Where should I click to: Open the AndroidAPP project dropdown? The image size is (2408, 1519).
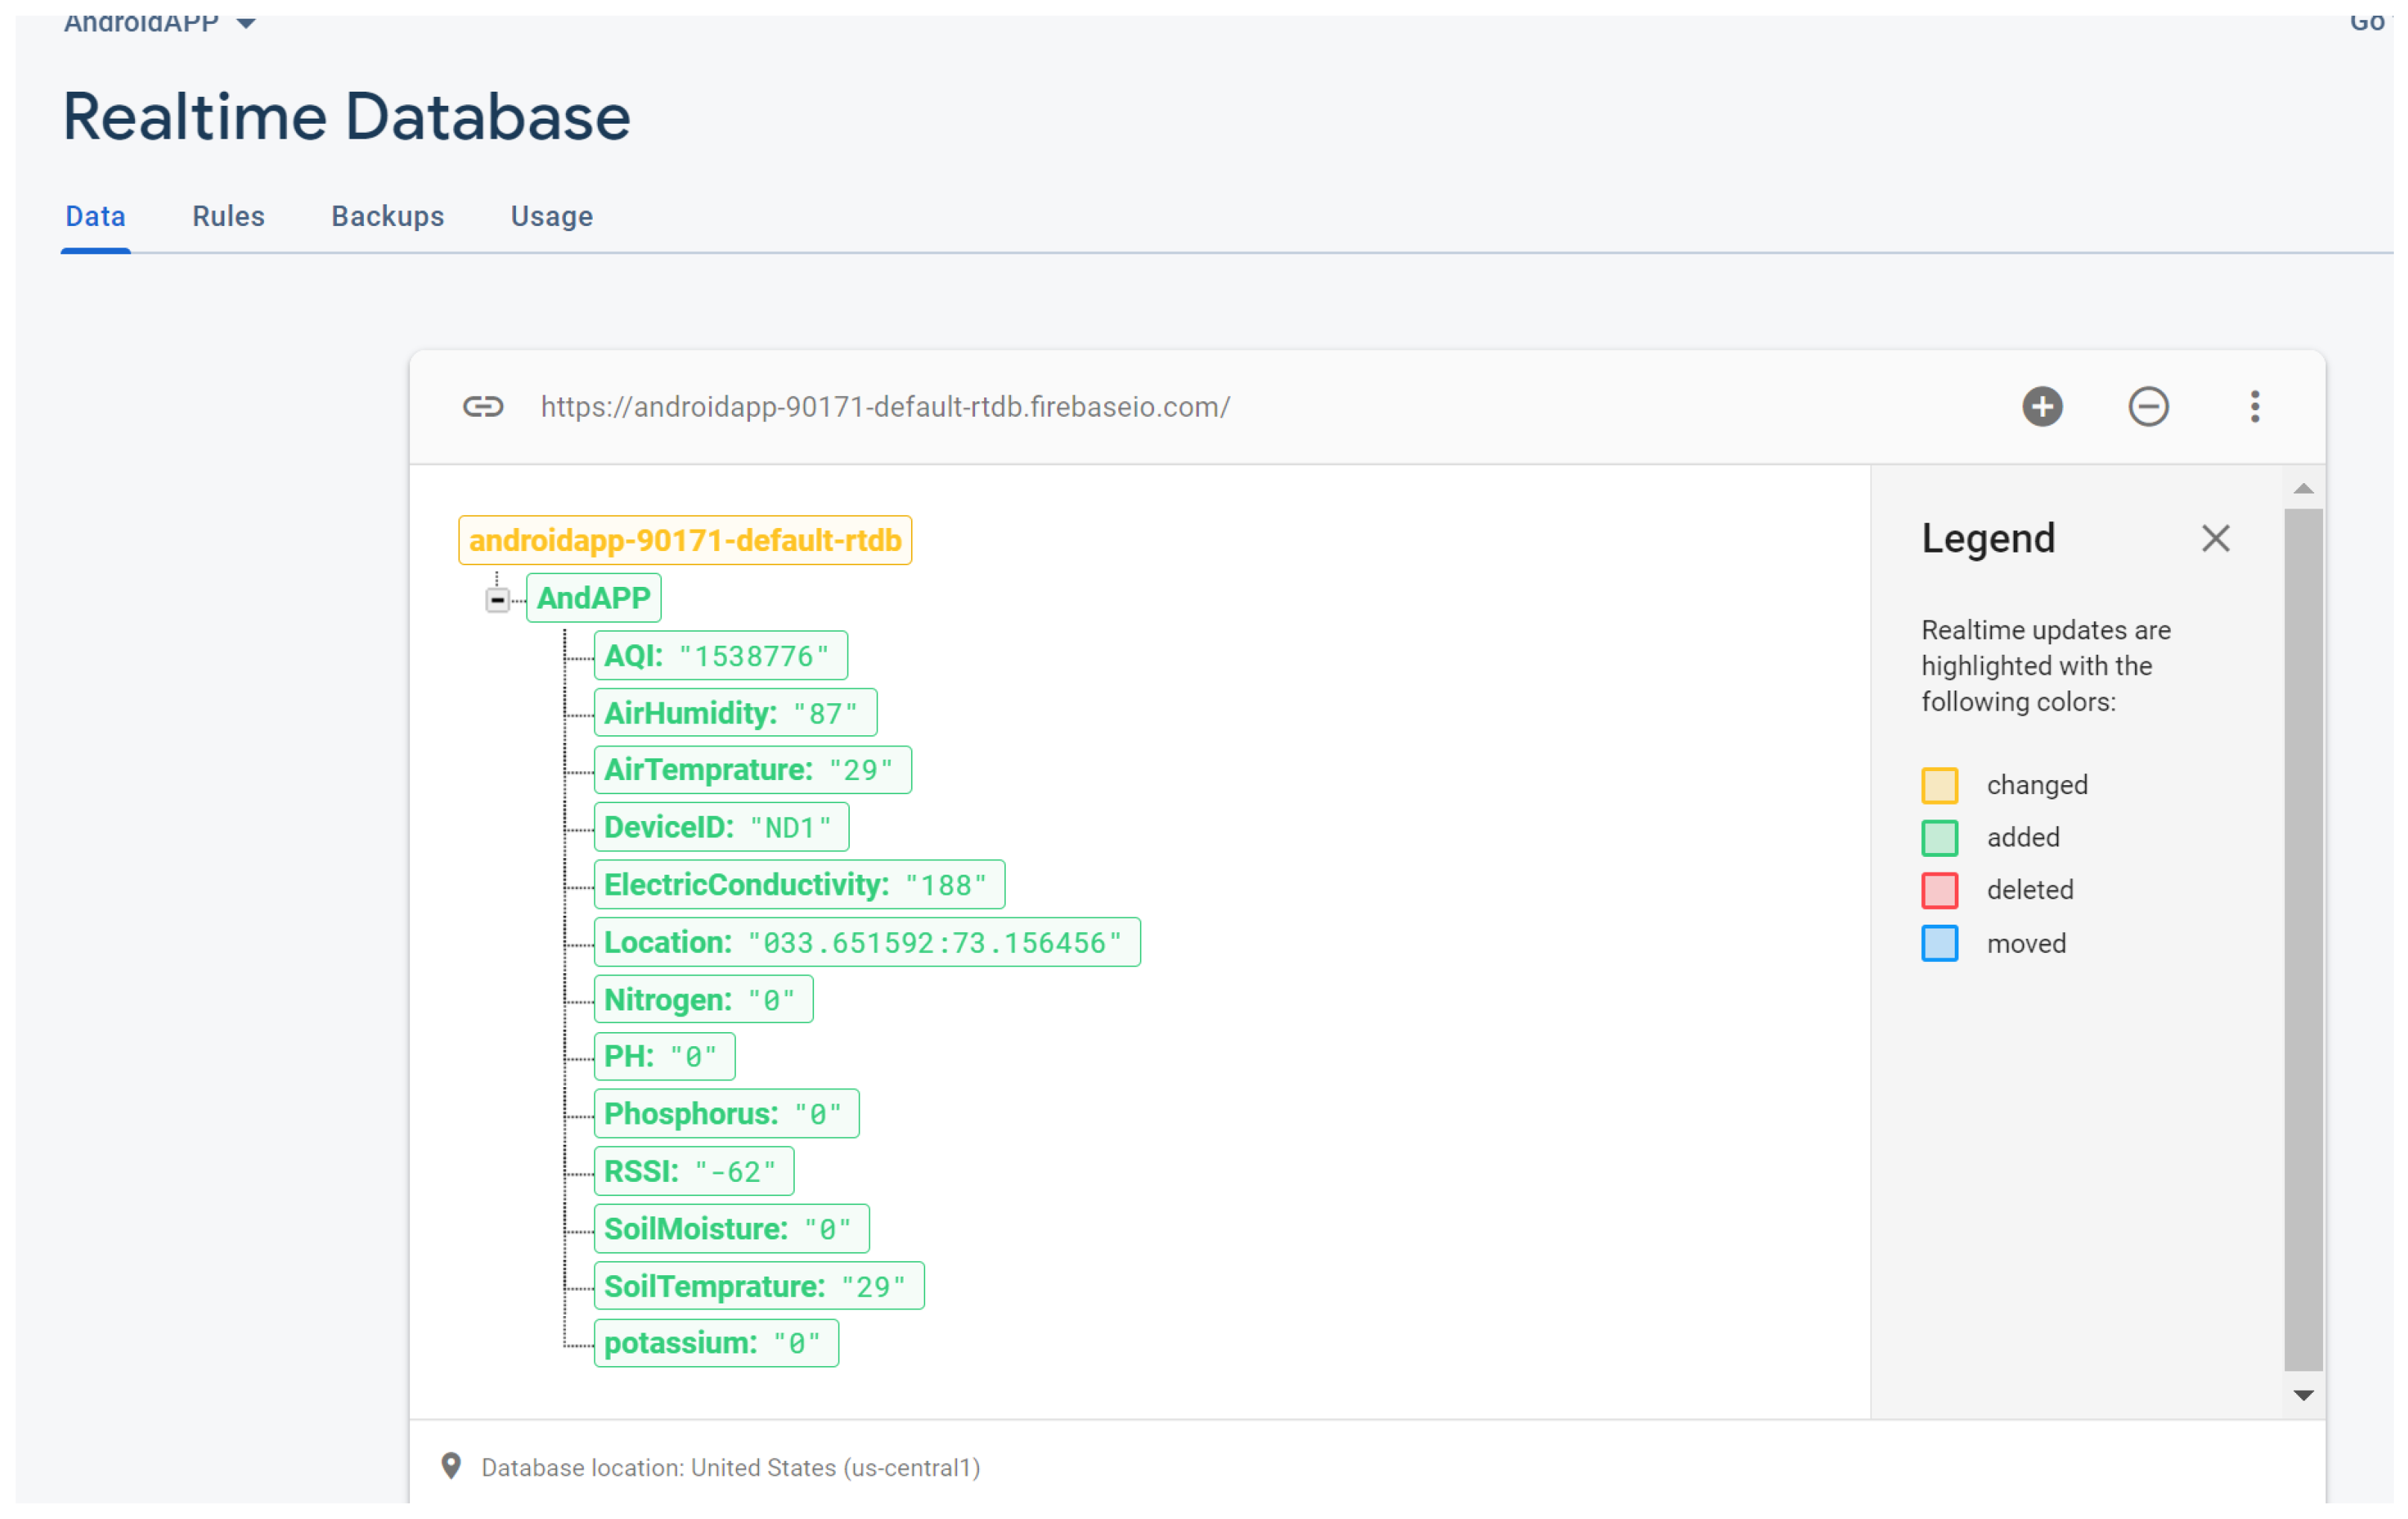(246, 23)
